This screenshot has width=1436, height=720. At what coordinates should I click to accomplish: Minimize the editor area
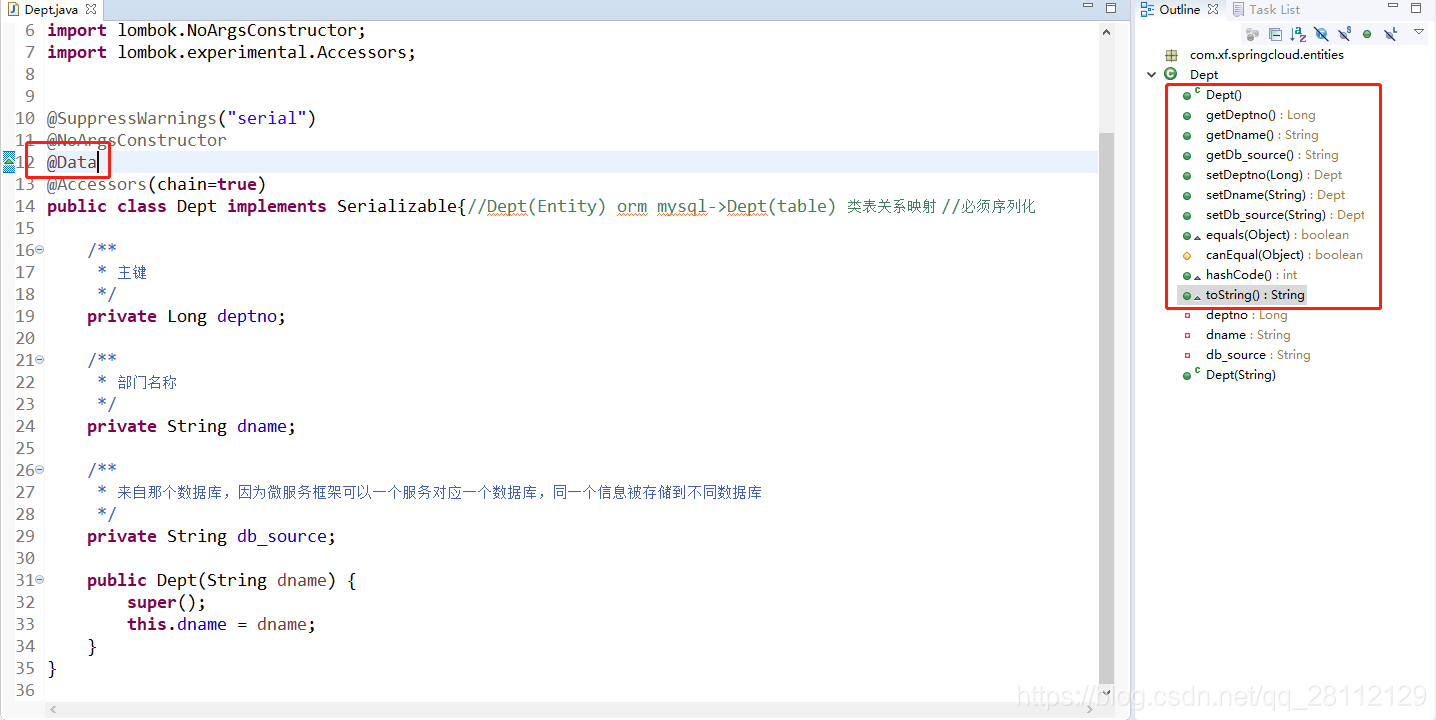pyautogui.click(x=1088, y=8)
